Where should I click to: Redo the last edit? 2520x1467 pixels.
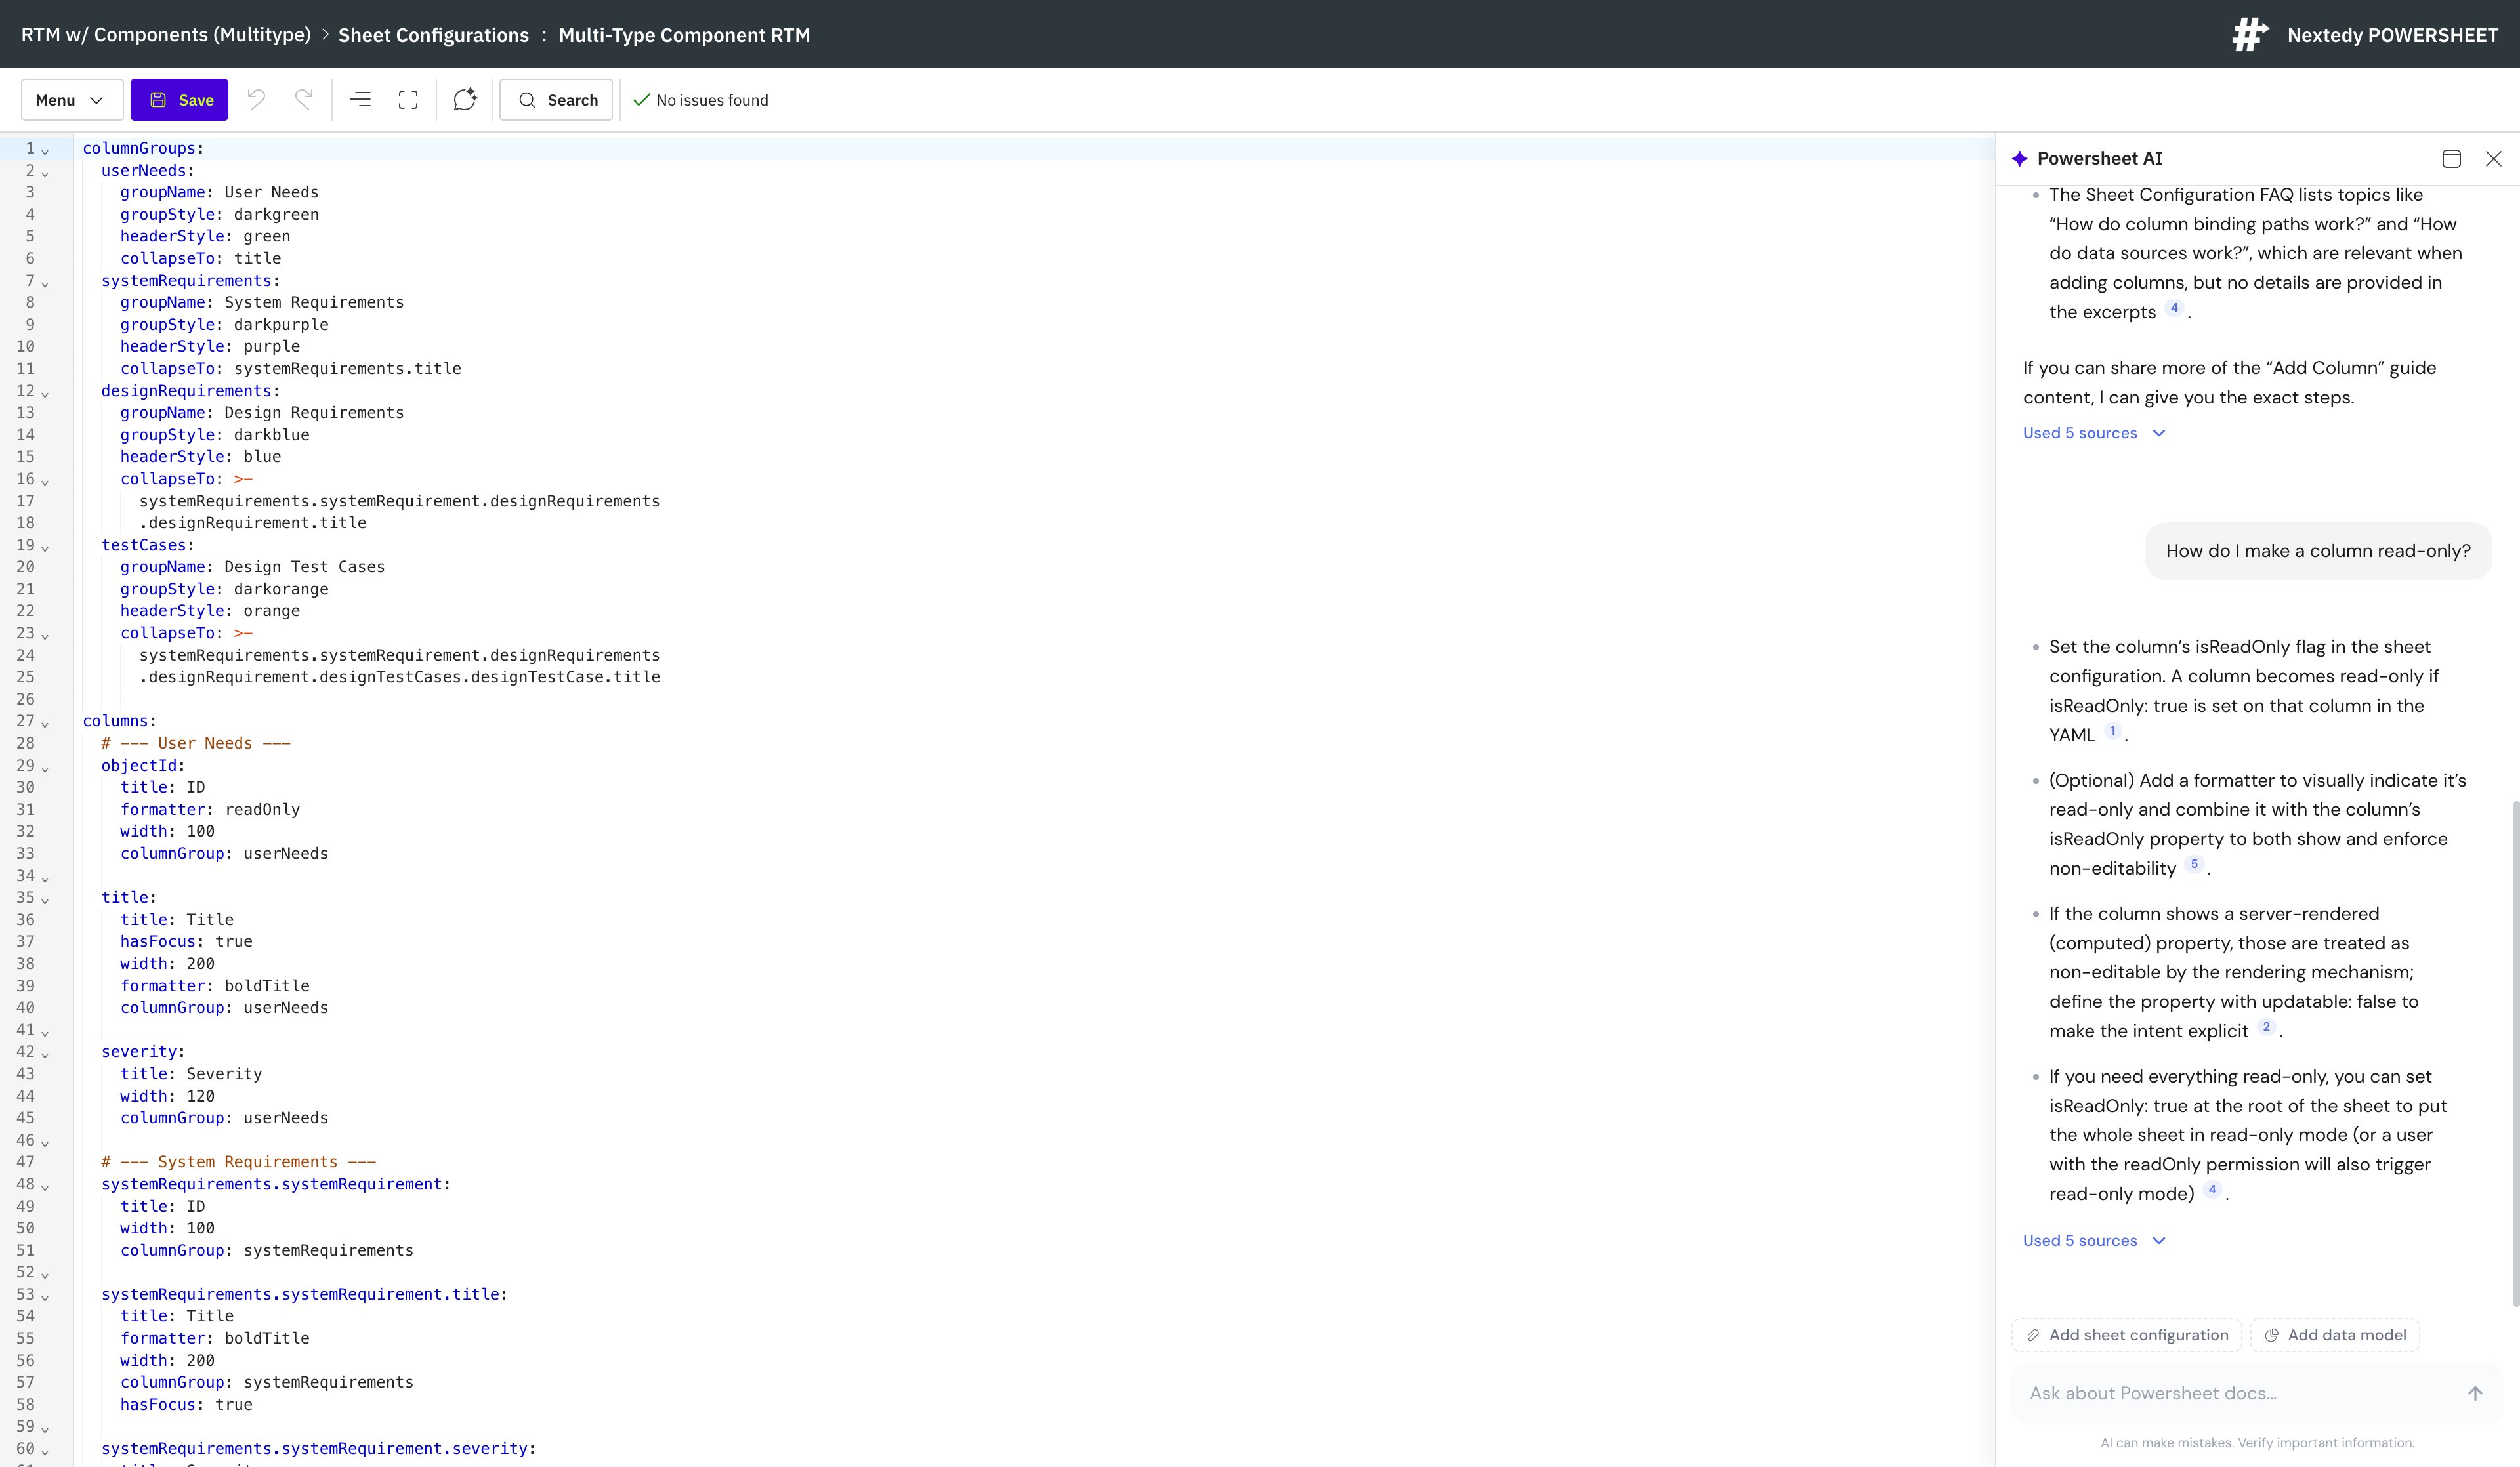click(x=304, y=99)
